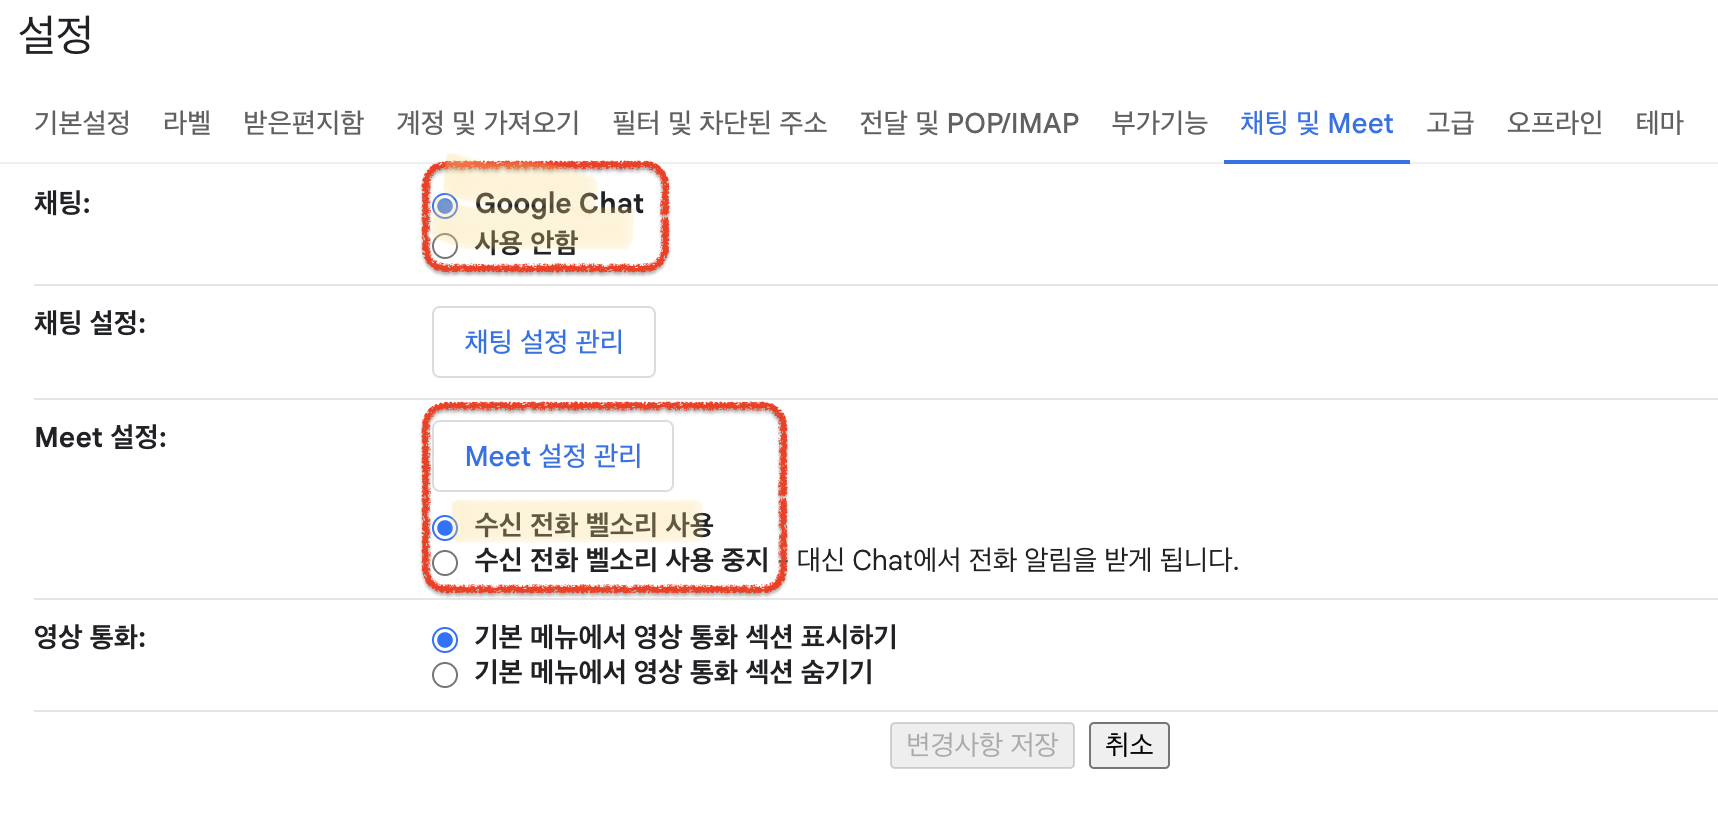Select the 사용 안함 chat option
1718x820 pixels.
(445, 245)
